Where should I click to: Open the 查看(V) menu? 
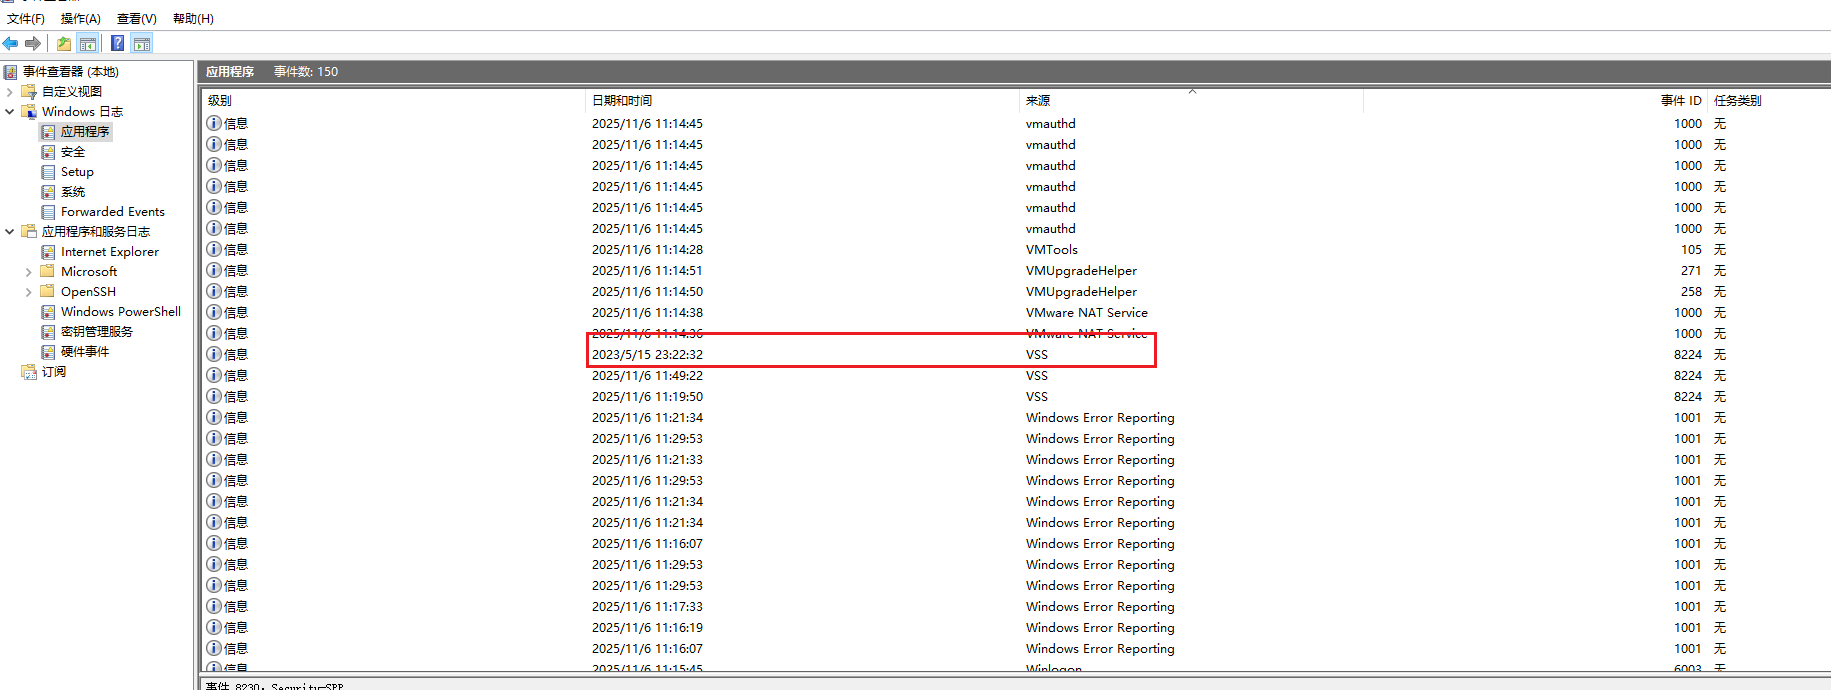(136, 18)
